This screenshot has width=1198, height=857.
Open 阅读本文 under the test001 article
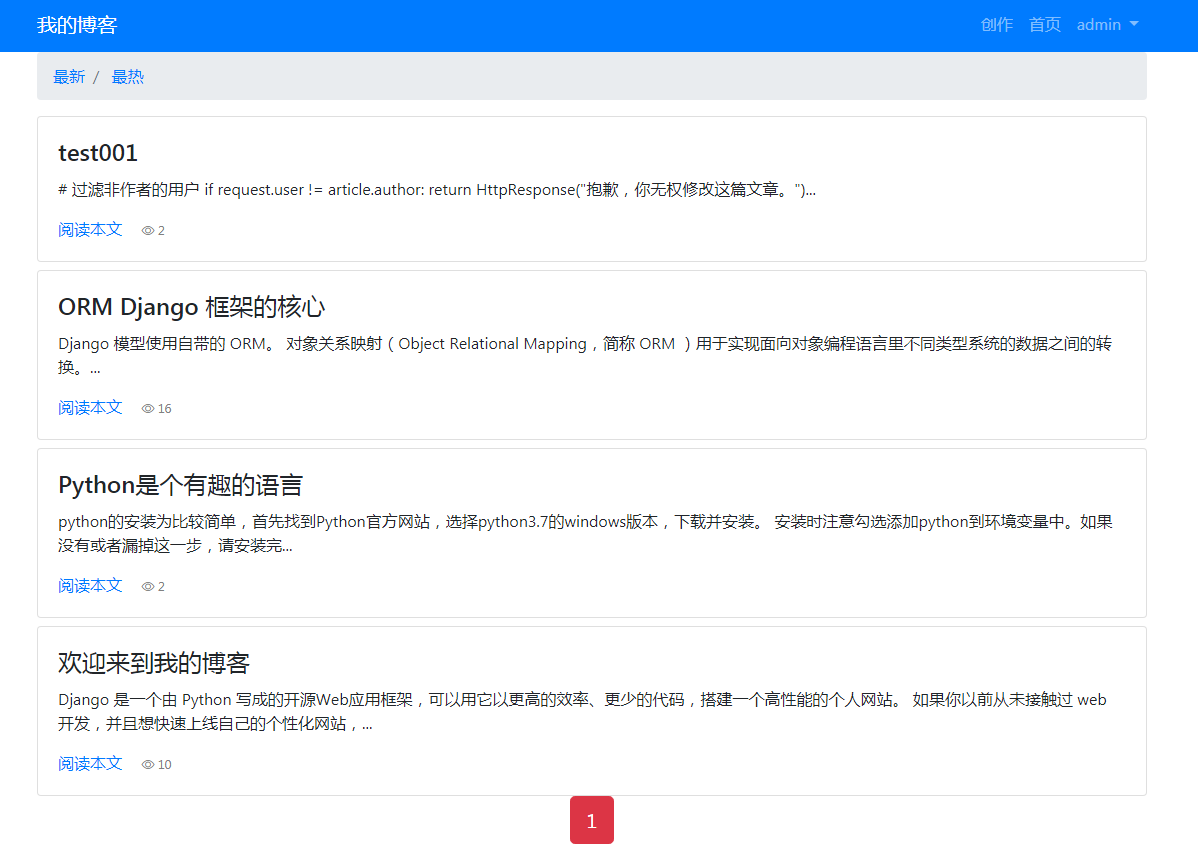(89, 230)
